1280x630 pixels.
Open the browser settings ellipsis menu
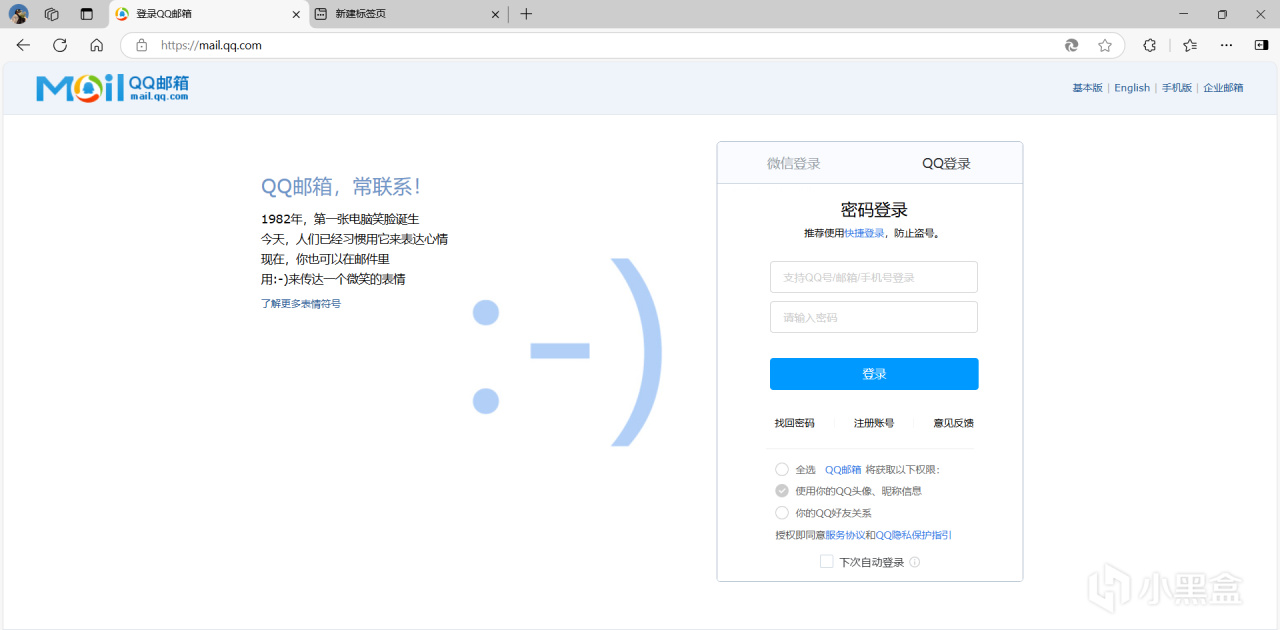click(x=1226, y=45)
